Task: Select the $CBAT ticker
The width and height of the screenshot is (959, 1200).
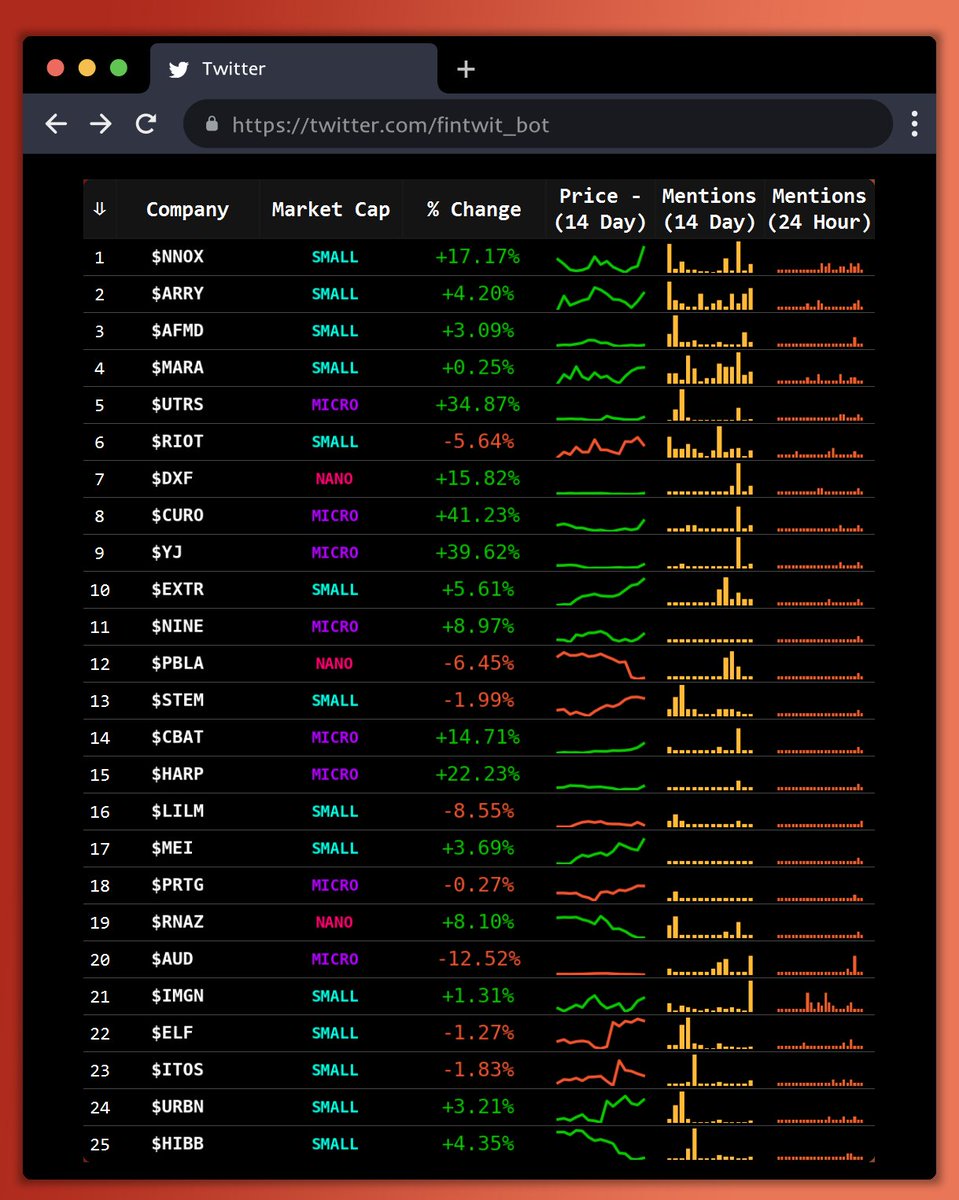Action: click(x=178, y=737)
